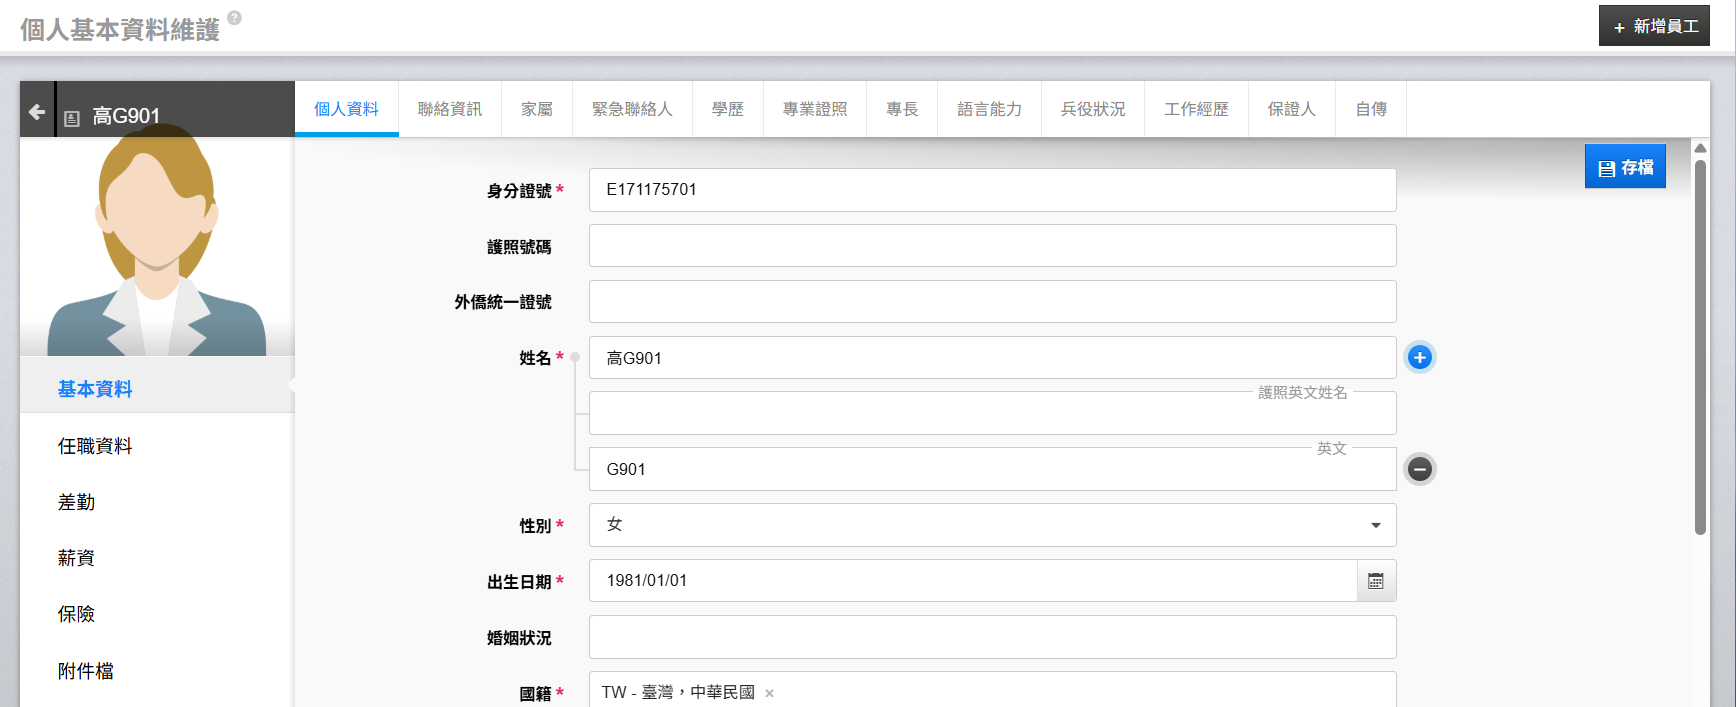1736x707 pixels.
Task: Select 任職資料 in the left sidebar
Action: click(x=95, y=446)
